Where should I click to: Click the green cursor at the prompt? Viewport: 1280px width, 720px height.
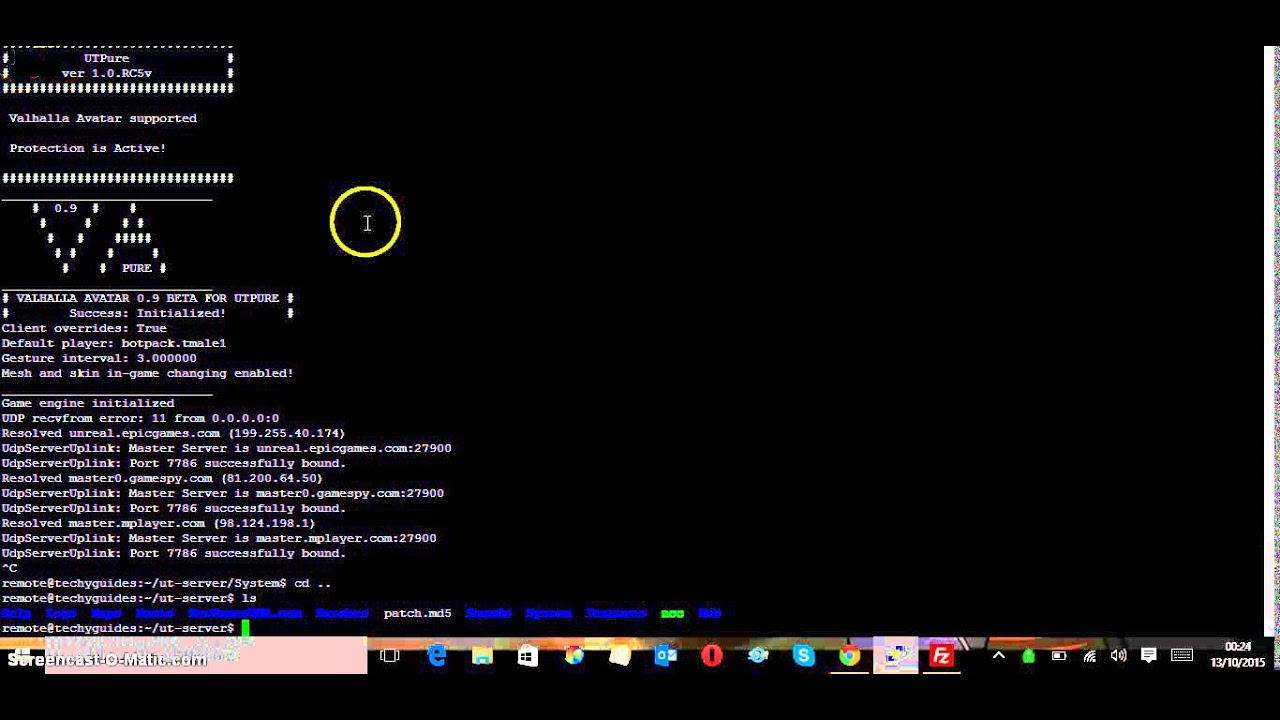245,628
